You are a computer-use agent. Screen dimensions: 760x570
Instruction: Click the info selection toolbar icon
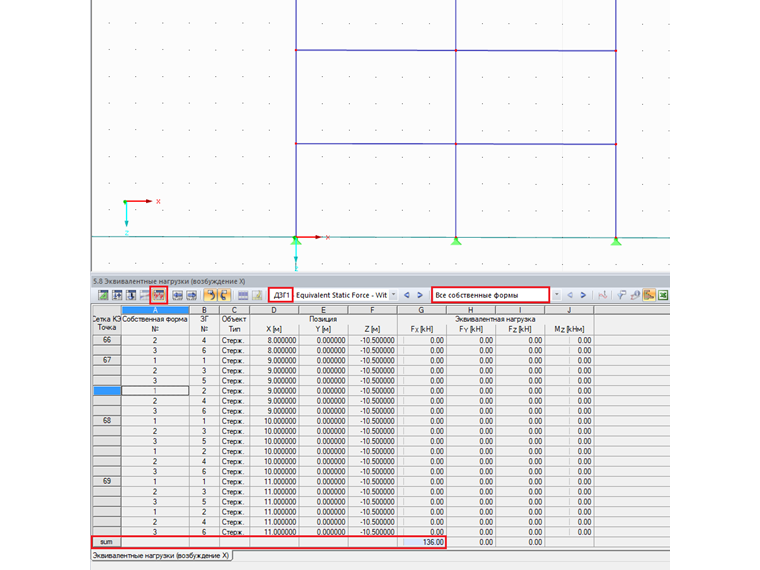point(634,295)
